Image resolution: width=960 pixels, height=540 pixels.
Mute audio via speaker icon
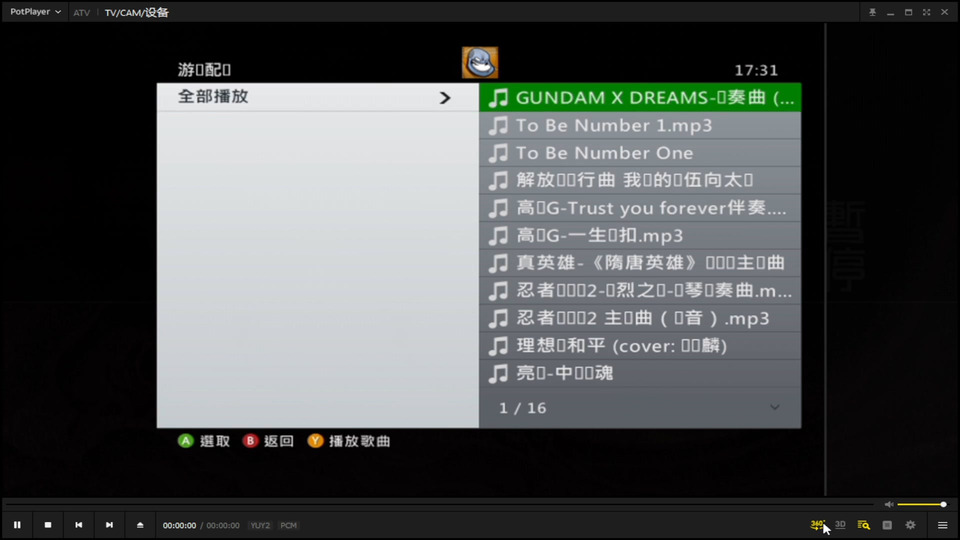pyautogui.click(x=888, y=504)
